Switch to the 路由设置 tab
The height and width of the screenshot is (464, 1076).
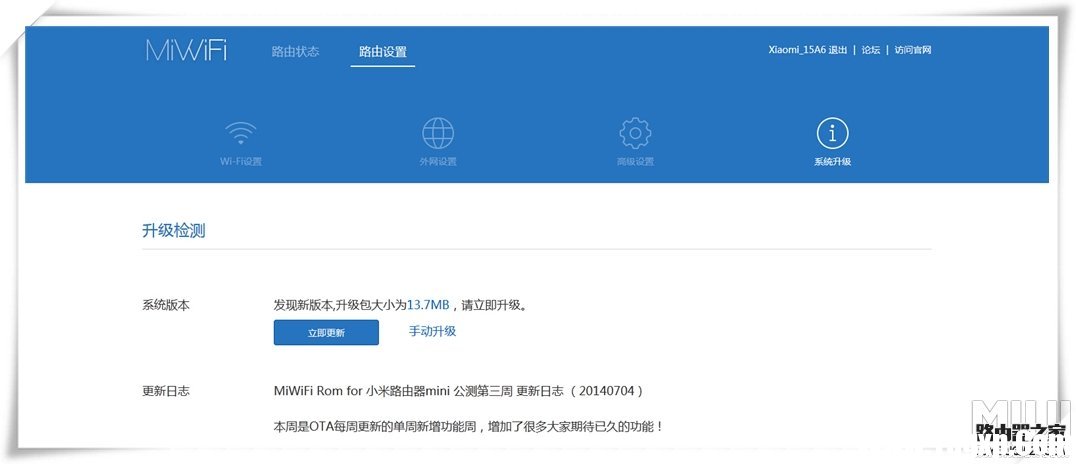point(383,52)
